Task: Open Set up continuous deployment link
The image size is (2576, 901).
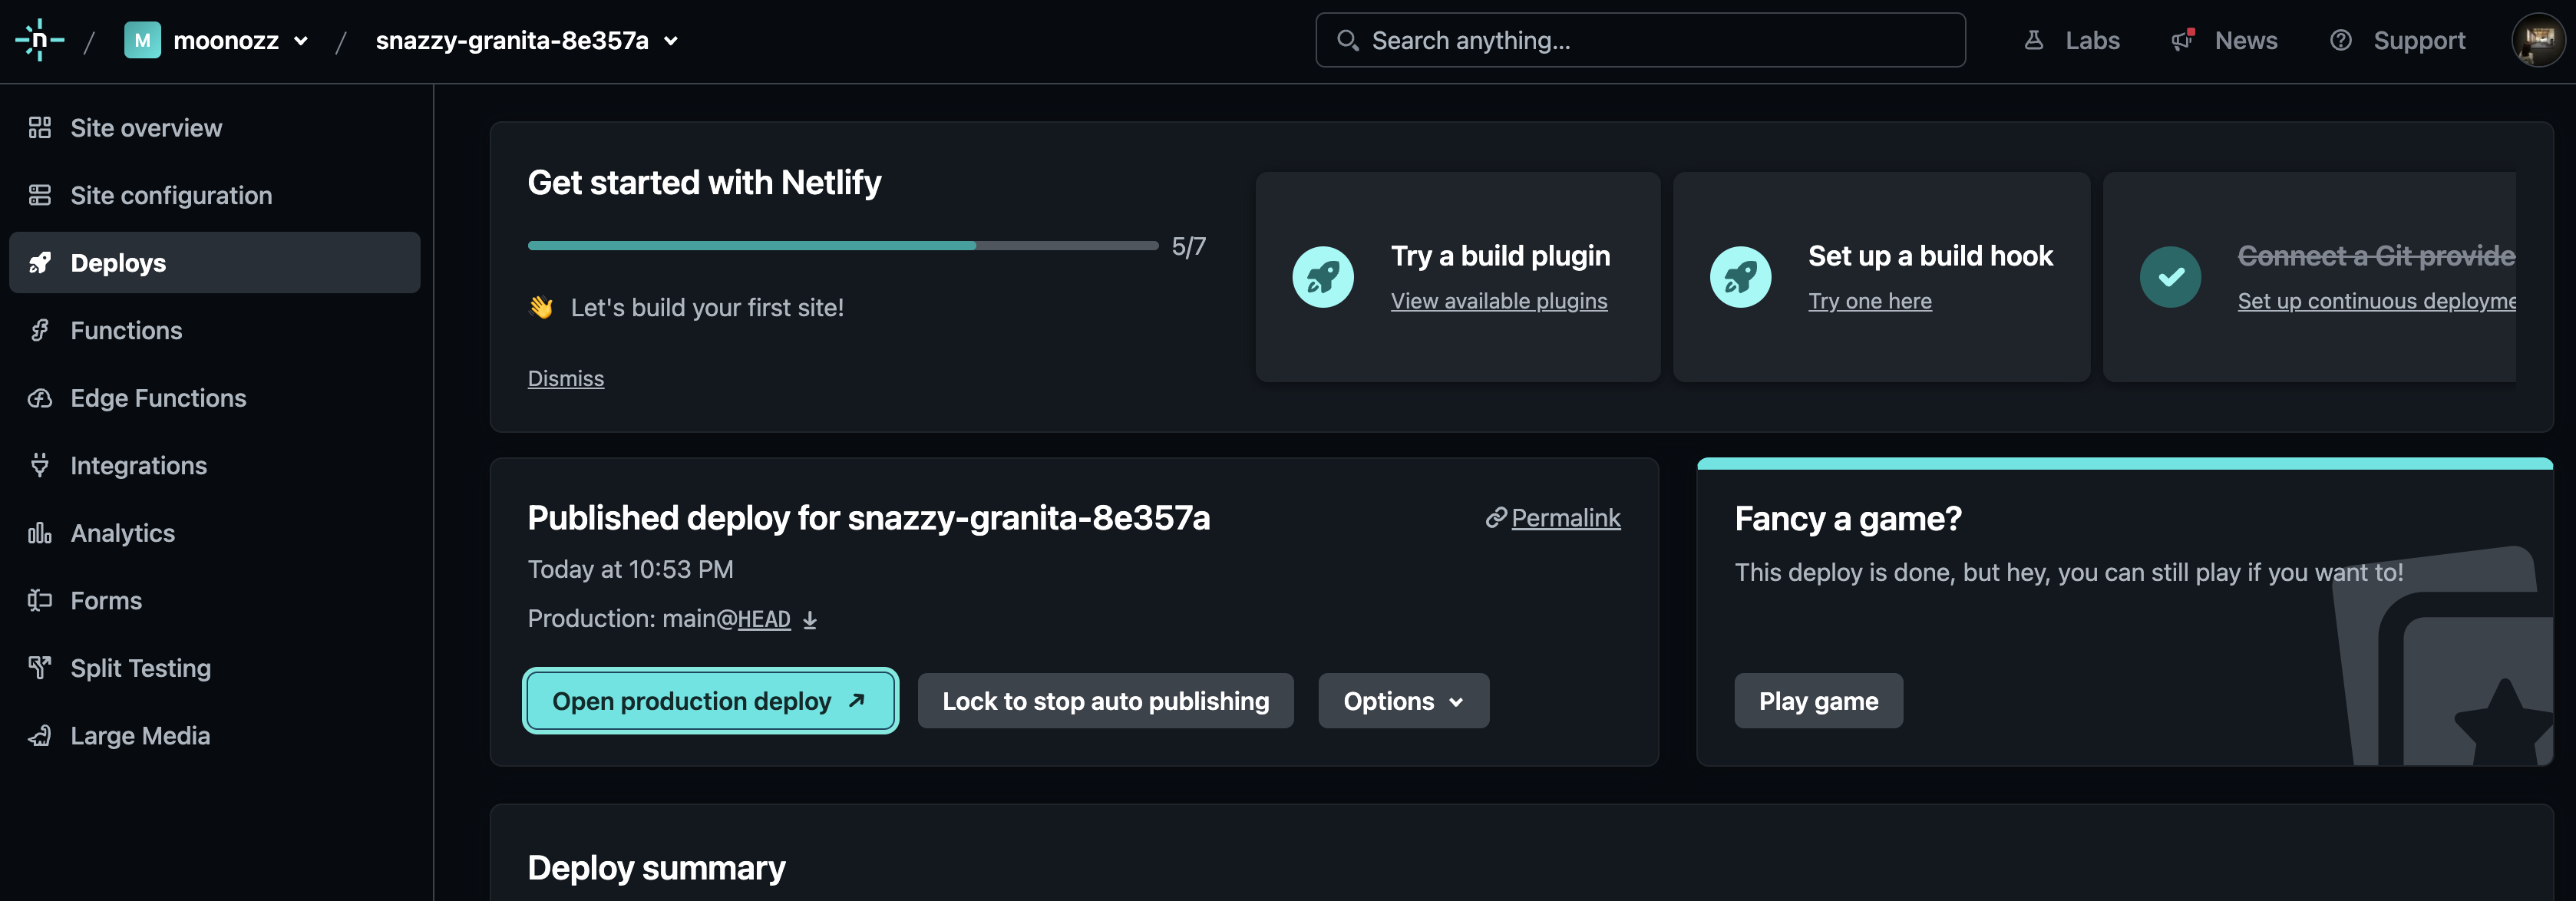Action: tap(2376, 300)
